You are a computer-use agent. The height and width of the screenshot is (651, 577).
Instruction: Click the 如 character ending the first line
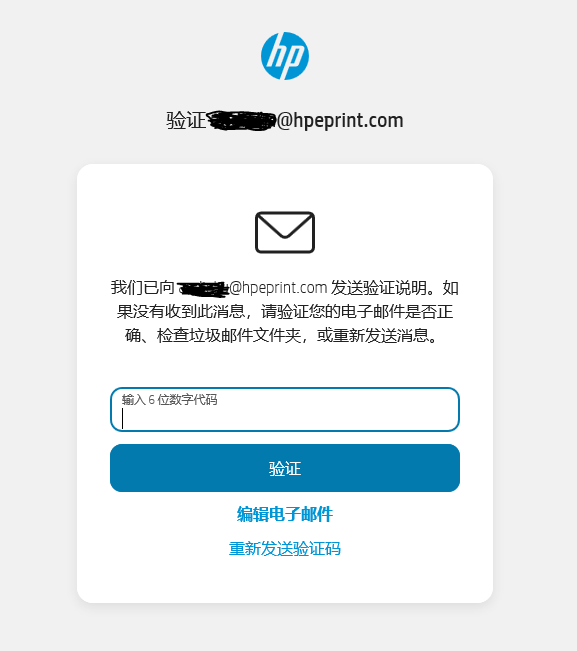pyautogui.click(x=451, y=288)
